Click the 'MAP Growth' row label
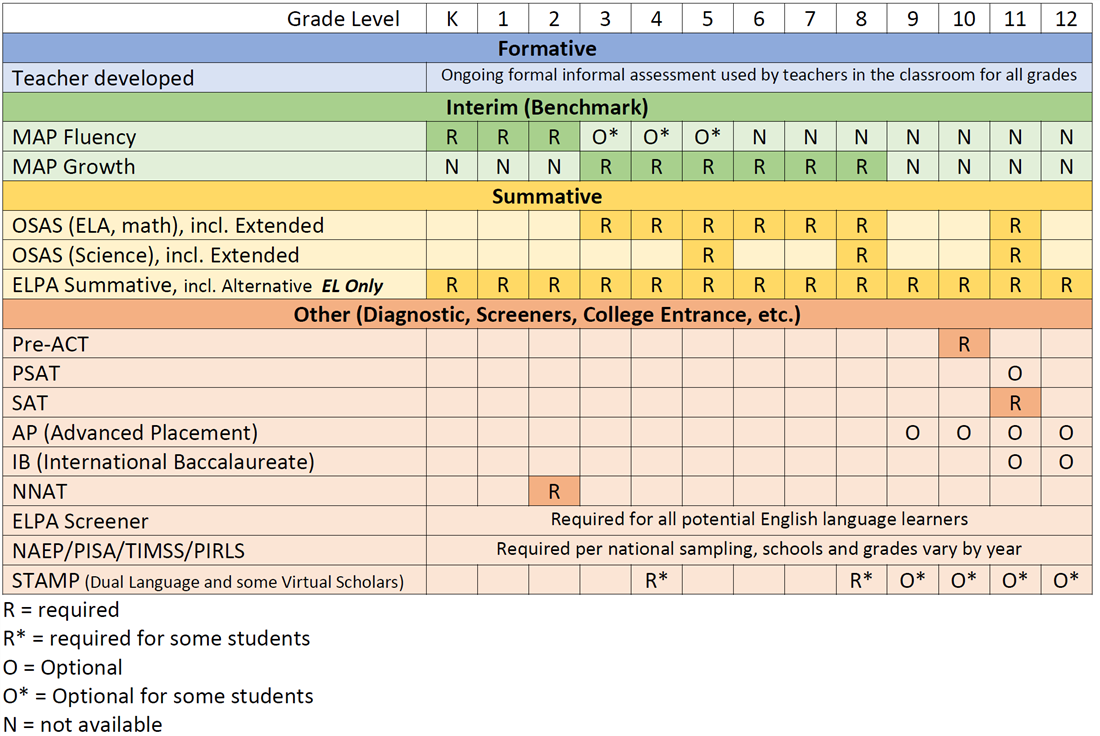1100x736 pixels. coord(215,166)
